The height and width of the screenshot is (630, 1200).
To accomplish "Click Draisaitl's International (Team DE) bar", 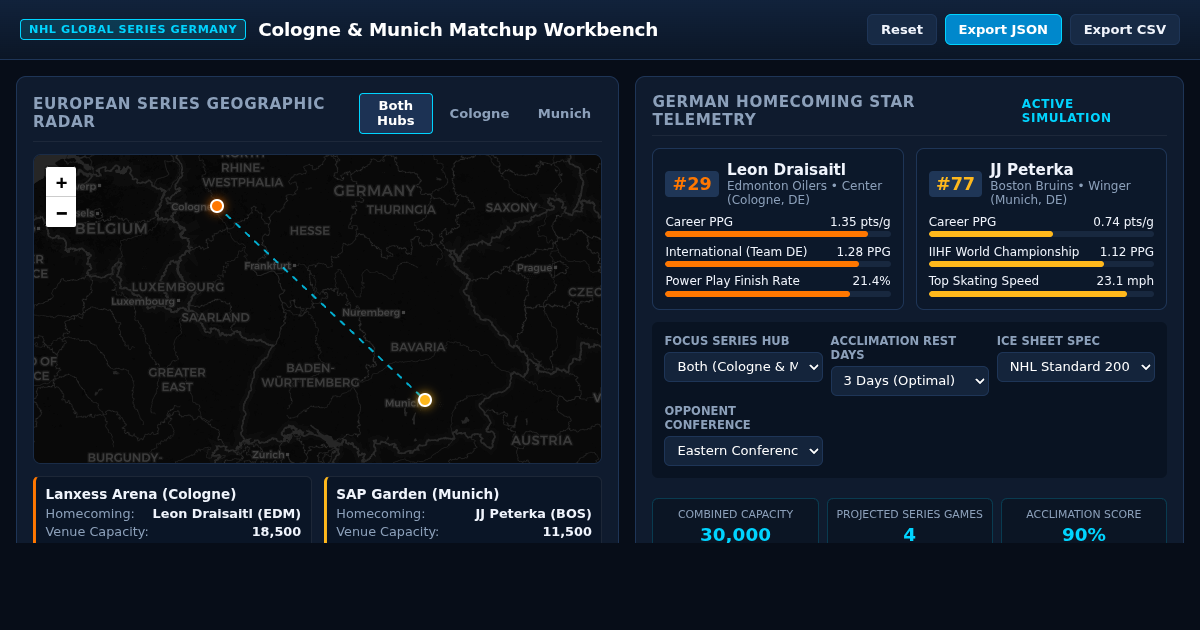I will [x=778, y=264].
